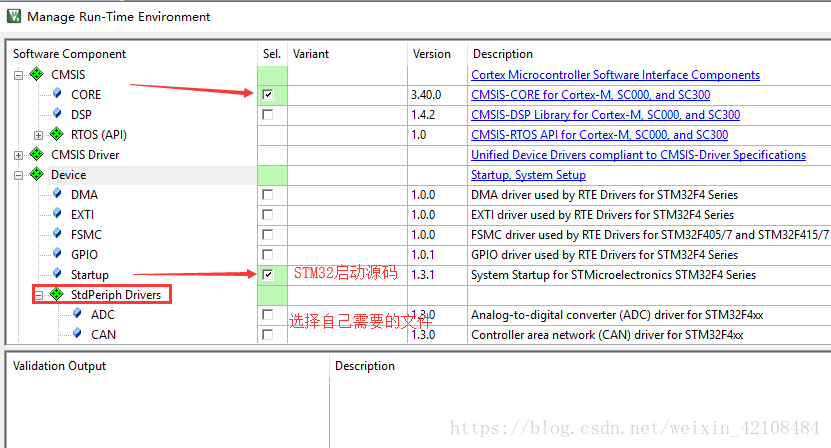
Task: Open the CMSIS-DSP Library link
Action: click(605, 115)
